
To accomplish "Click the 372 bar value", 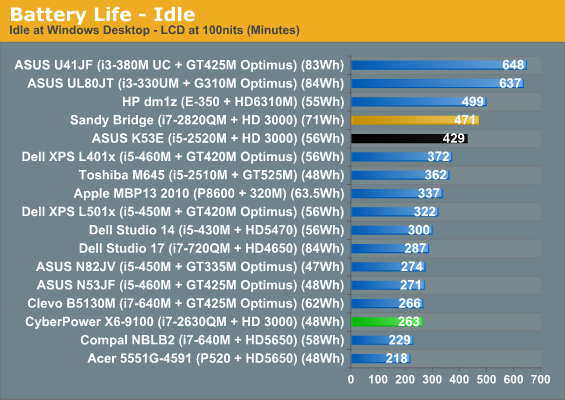I will click(438, 157).
